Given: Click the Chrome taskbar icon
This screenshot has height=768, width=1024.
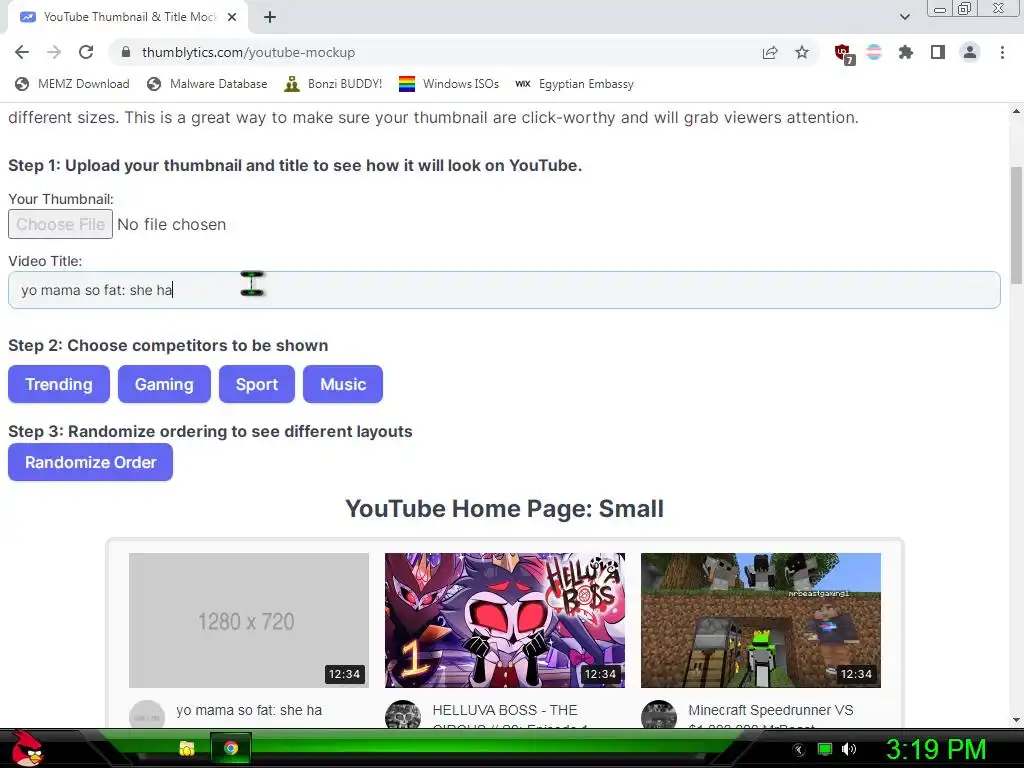Looking at the screenshot, I should point(231,748).
